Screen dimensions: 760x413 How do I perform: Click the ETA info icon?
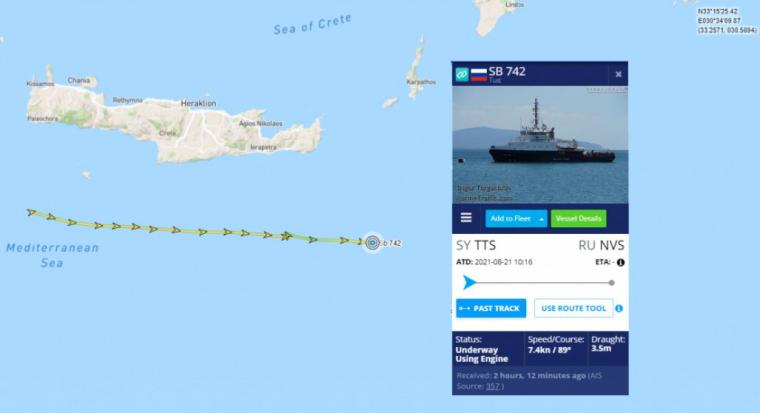point(620,262)
